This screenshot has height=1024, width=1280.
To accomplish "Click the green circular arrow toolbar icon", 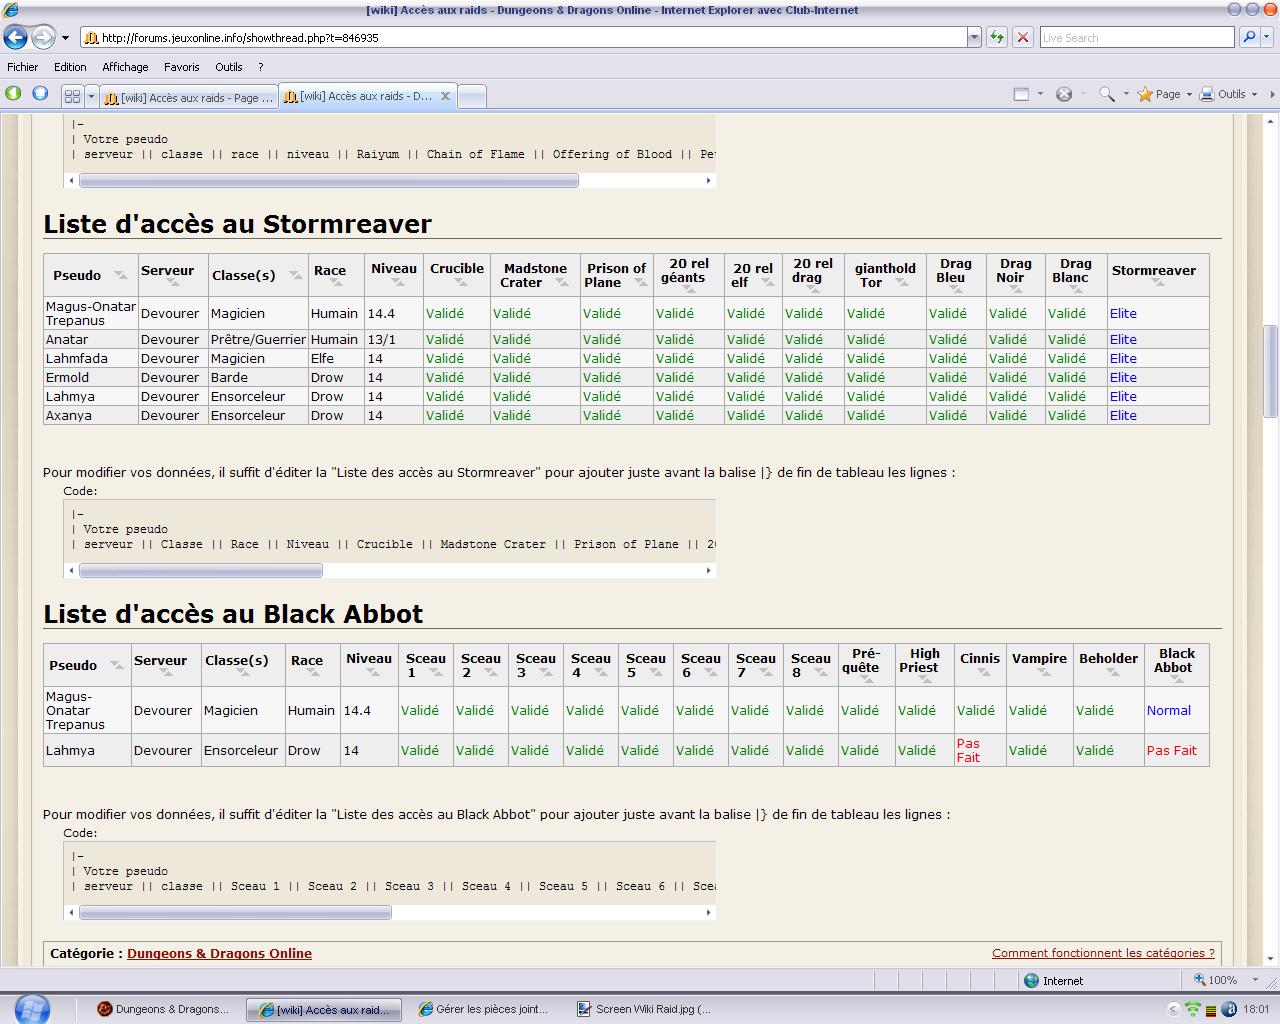I will [13, 94].
